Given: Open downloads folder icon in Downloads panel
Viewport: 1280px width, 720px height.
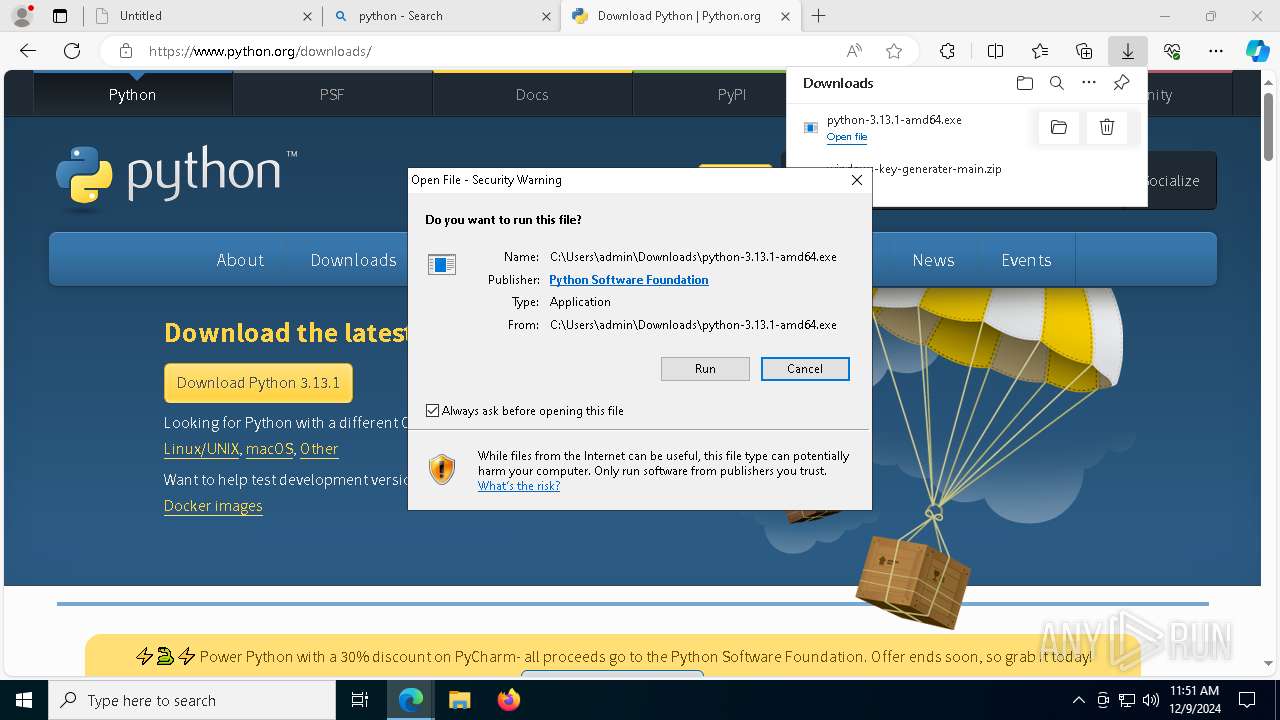Looking at the screenshot, I should pyautogui.click(x=1024, y=83).
